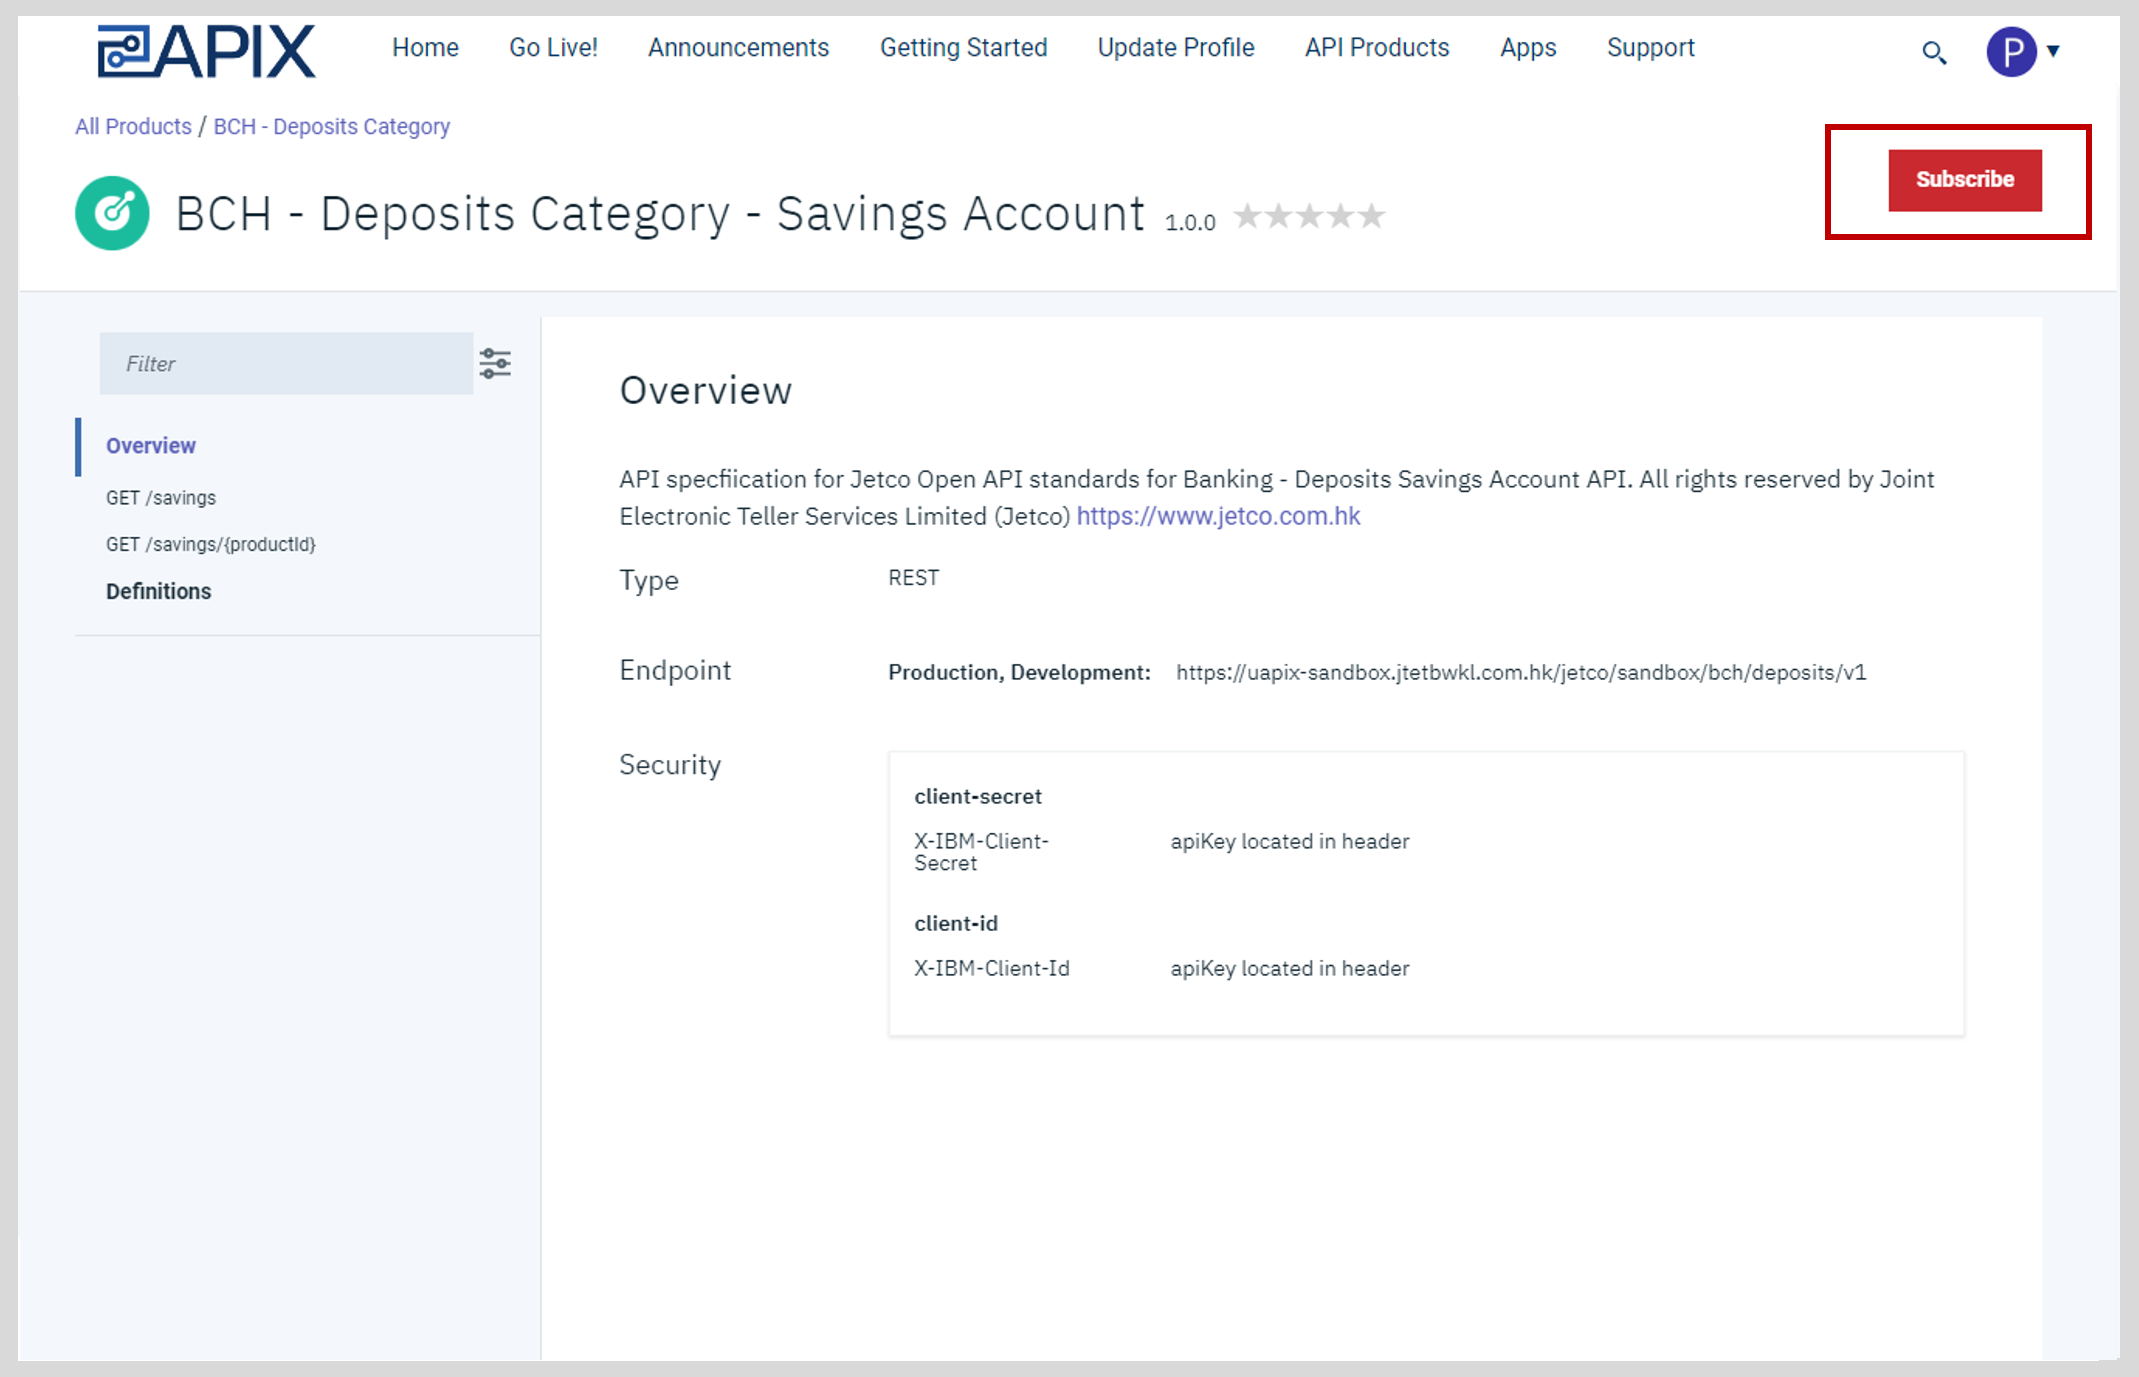Image resolution: width=2139 pixels, height=1377 pixels.
Task: Select GET /savings/{productId} operation
Action: [x=211, y=544]
